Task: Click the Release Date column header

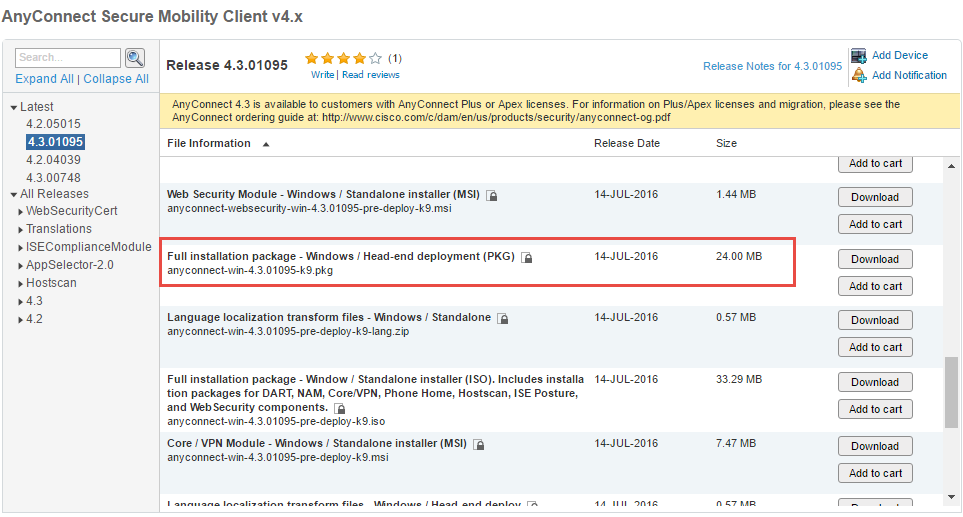Action: click(x=626, y=143)
